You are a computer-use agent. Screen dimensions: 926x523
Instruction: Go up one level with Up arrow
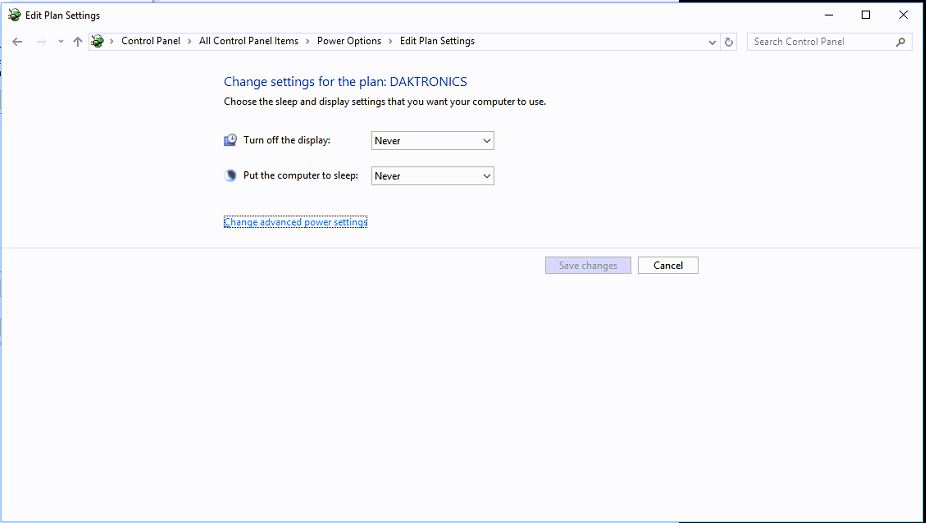coord(78,42)
